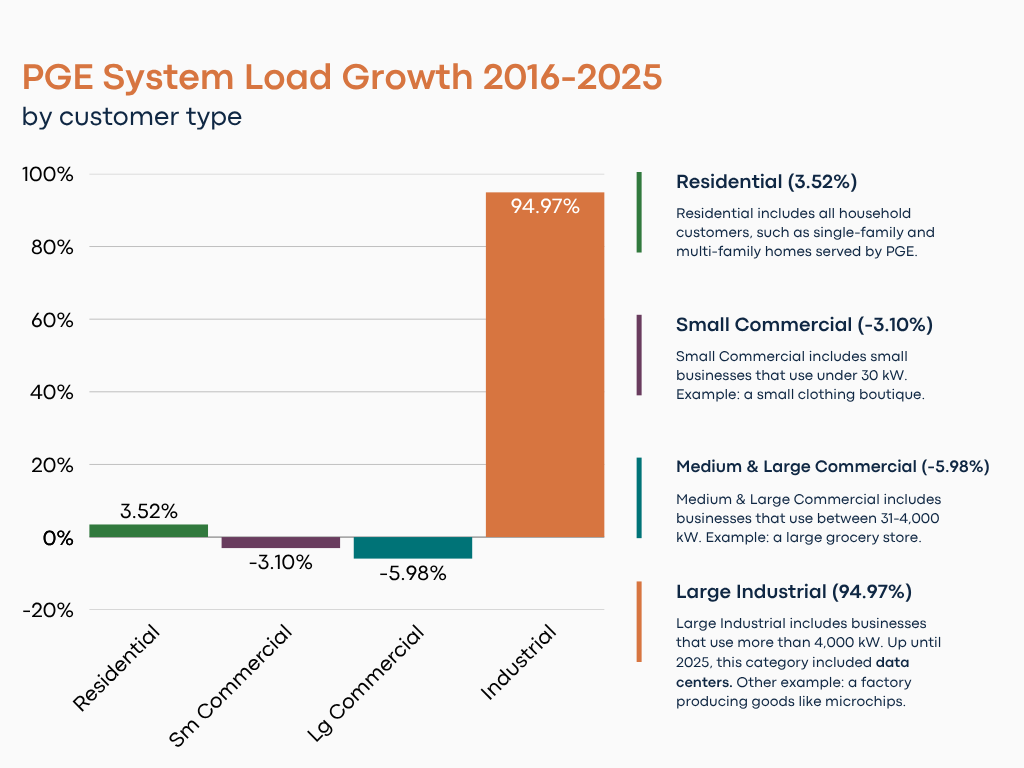Click the teal Lg Commercial bar
This screenshot has height=768, width=1024.
pos(413,548)
